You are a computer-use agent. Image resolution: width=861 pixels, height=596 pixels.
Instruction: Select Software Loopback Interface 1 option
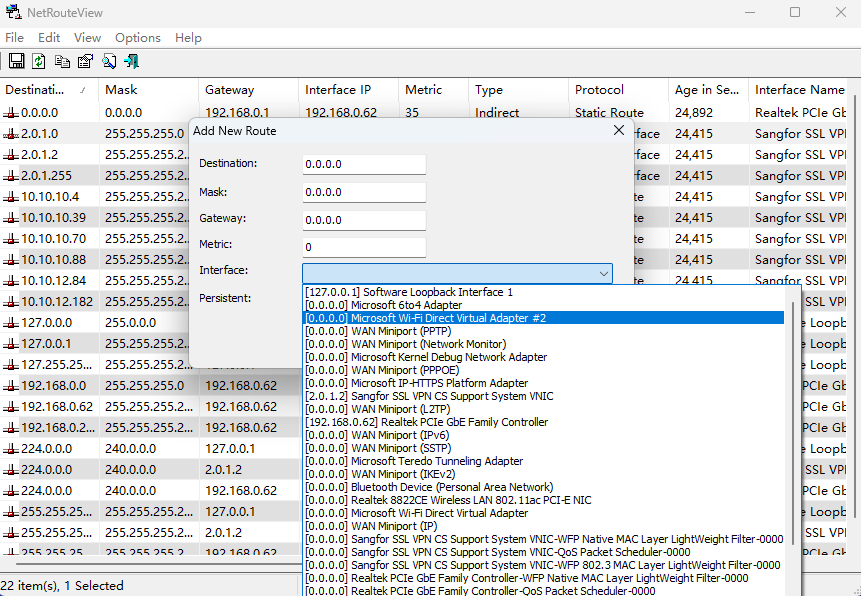tap(408, 292)
